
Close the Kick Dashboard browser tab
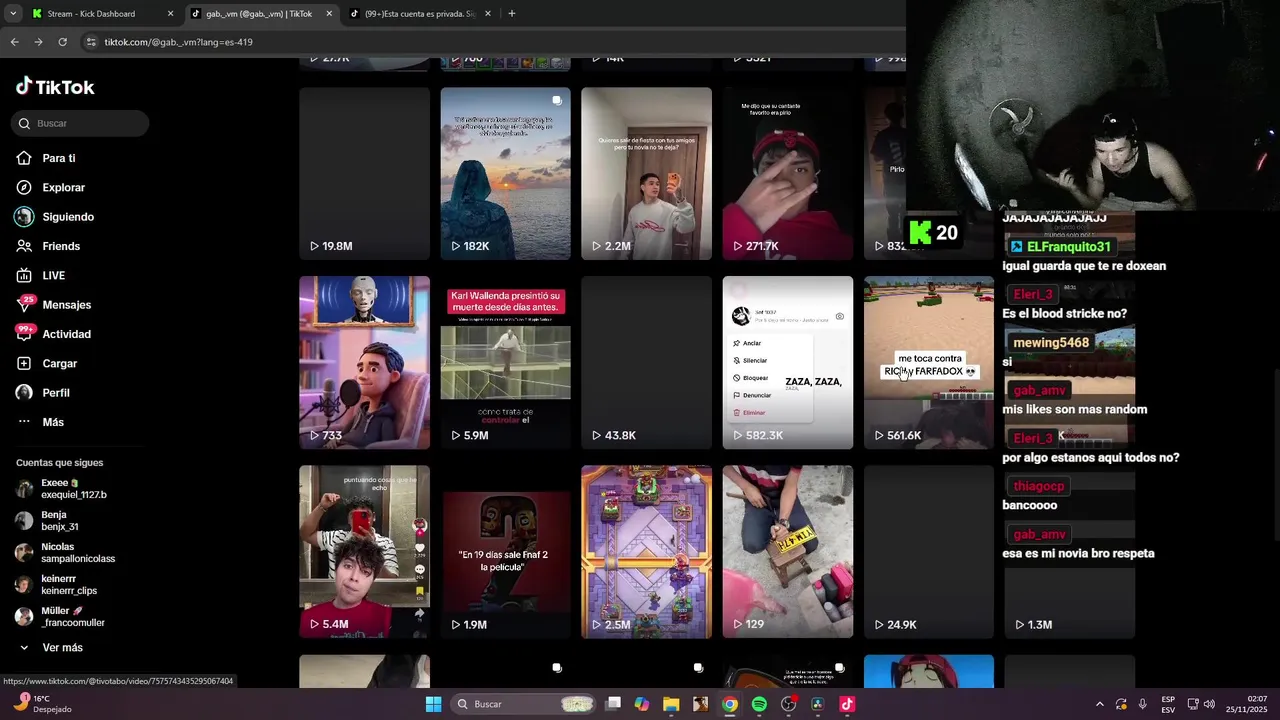coord(170,14)
